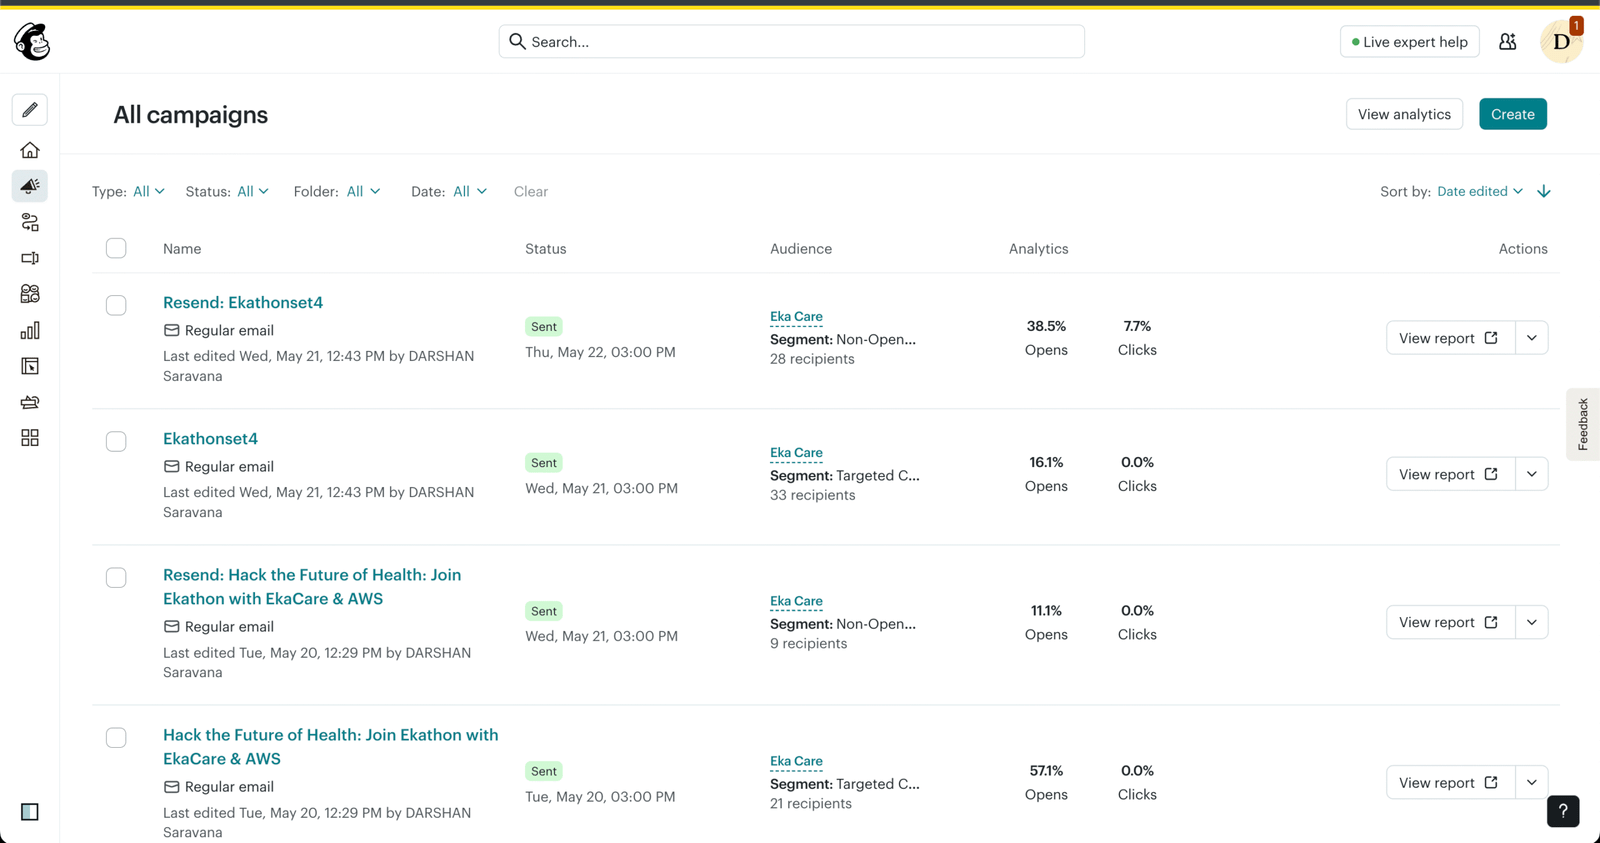Open the Date filter dropdown

pos(470,191)
